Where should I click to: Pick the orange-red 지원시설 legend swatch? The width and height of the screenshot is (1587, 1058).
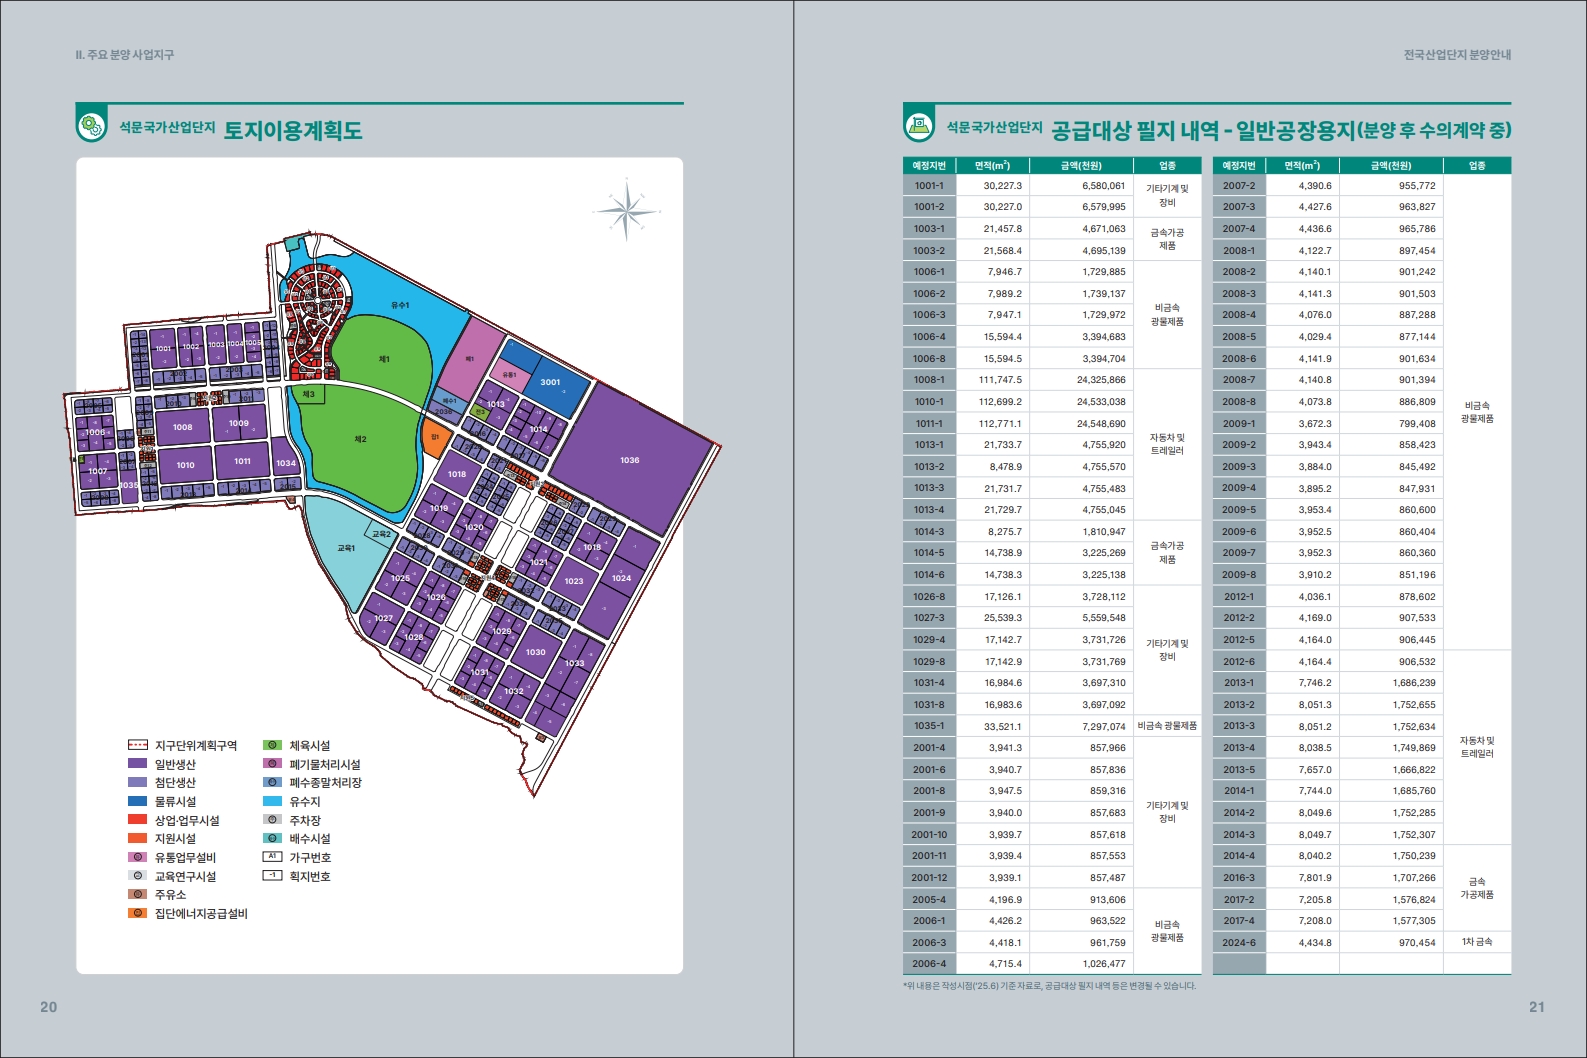tap(138, 838)
